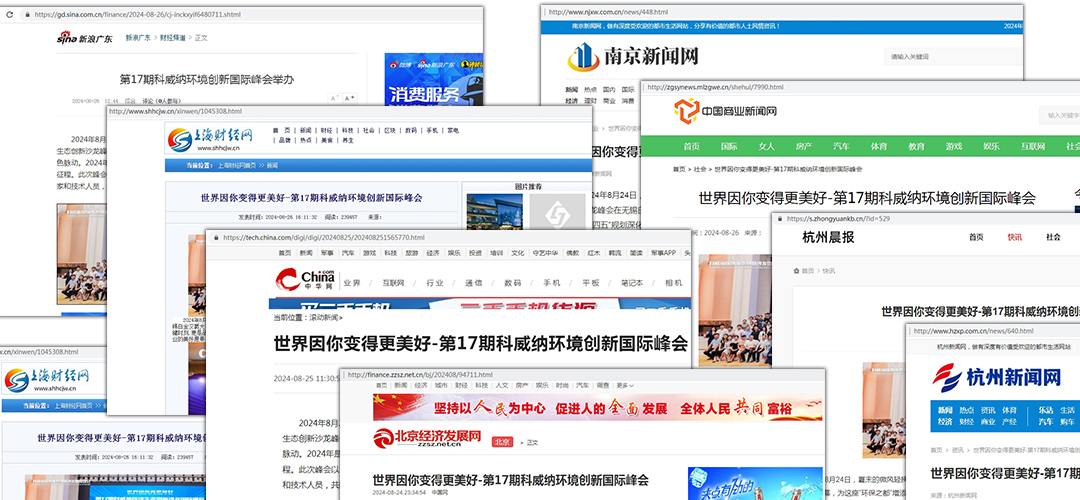The width and height of the screenshot is (1080, 500).
Task: Click the China.com logo
Action: pyautogui.click(x=306, y=274)
